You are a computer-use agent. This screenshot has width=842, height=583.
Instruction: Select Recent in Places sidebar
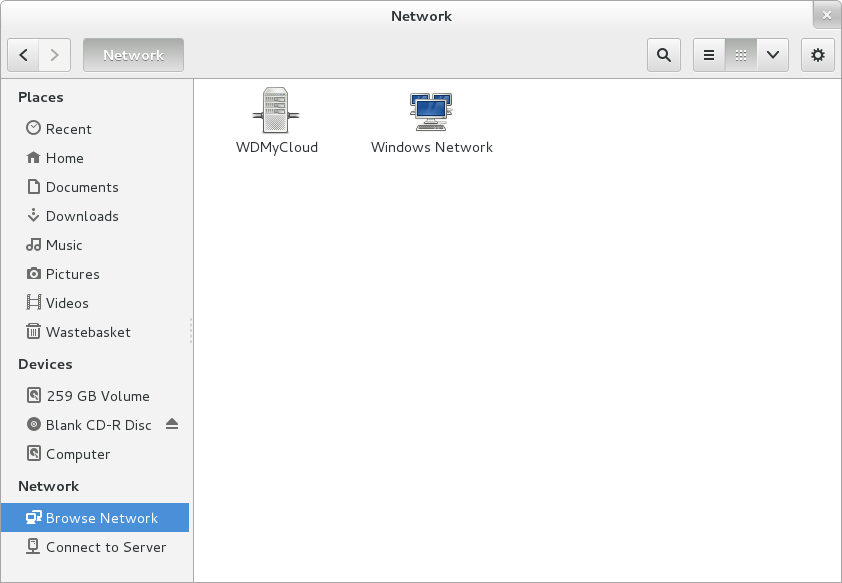(x=68, y=129)
